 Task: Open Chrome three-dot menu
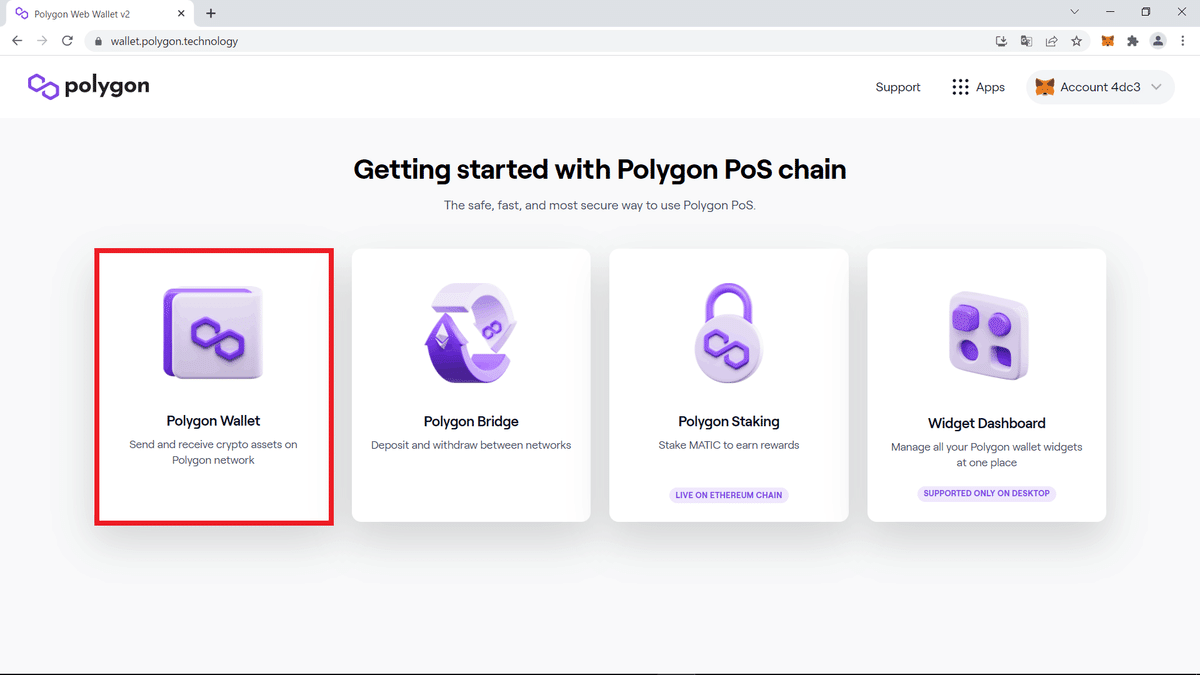coord(1183,41)
